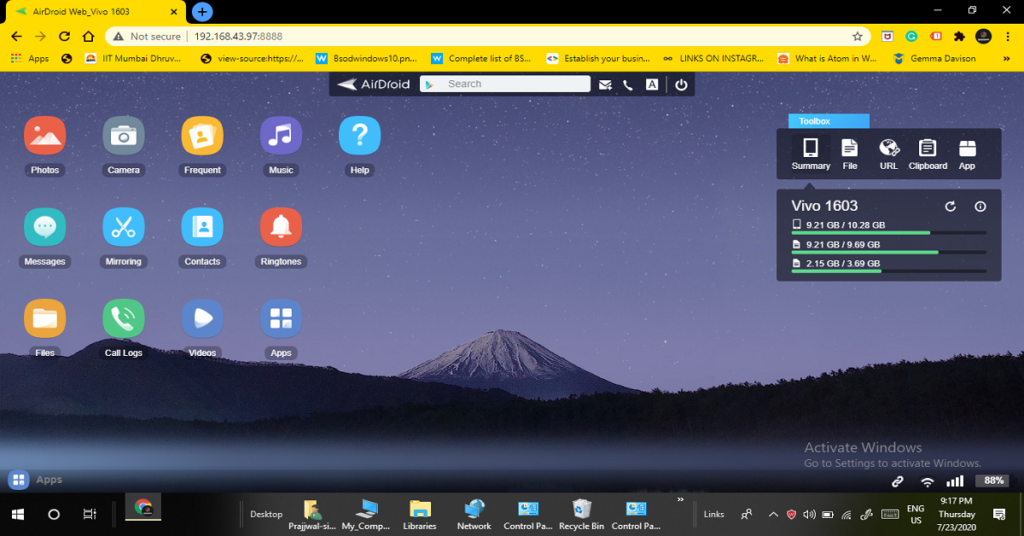Select the URL tab in Toolbox
This screenshot has height=536, width=1024.
889,154
